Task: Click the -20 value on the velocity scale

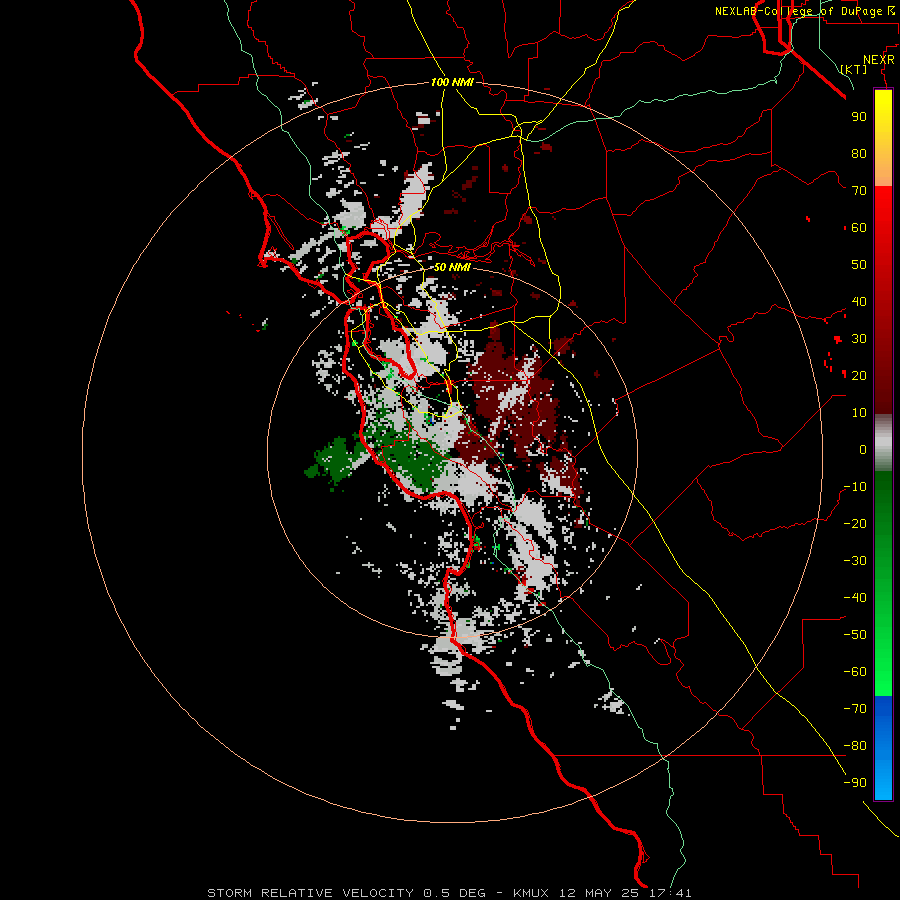Action: [855, 523]
